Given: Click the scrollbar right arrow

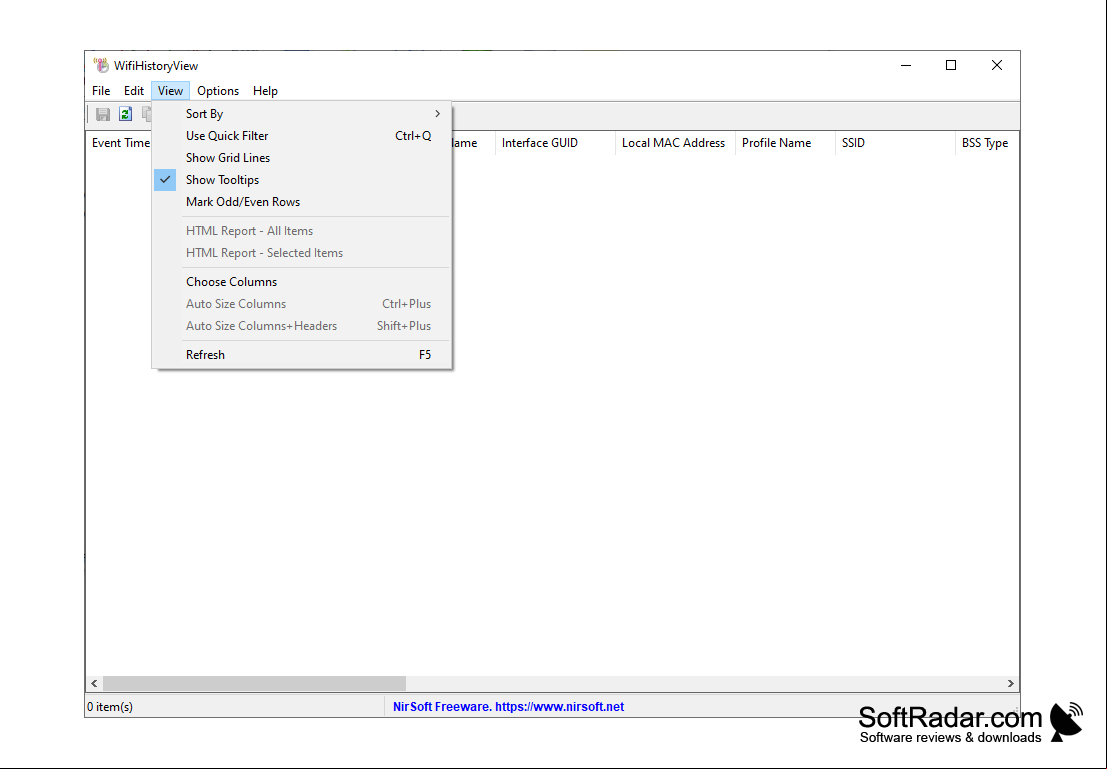Looking at the screenshot, I should 1010,684.
